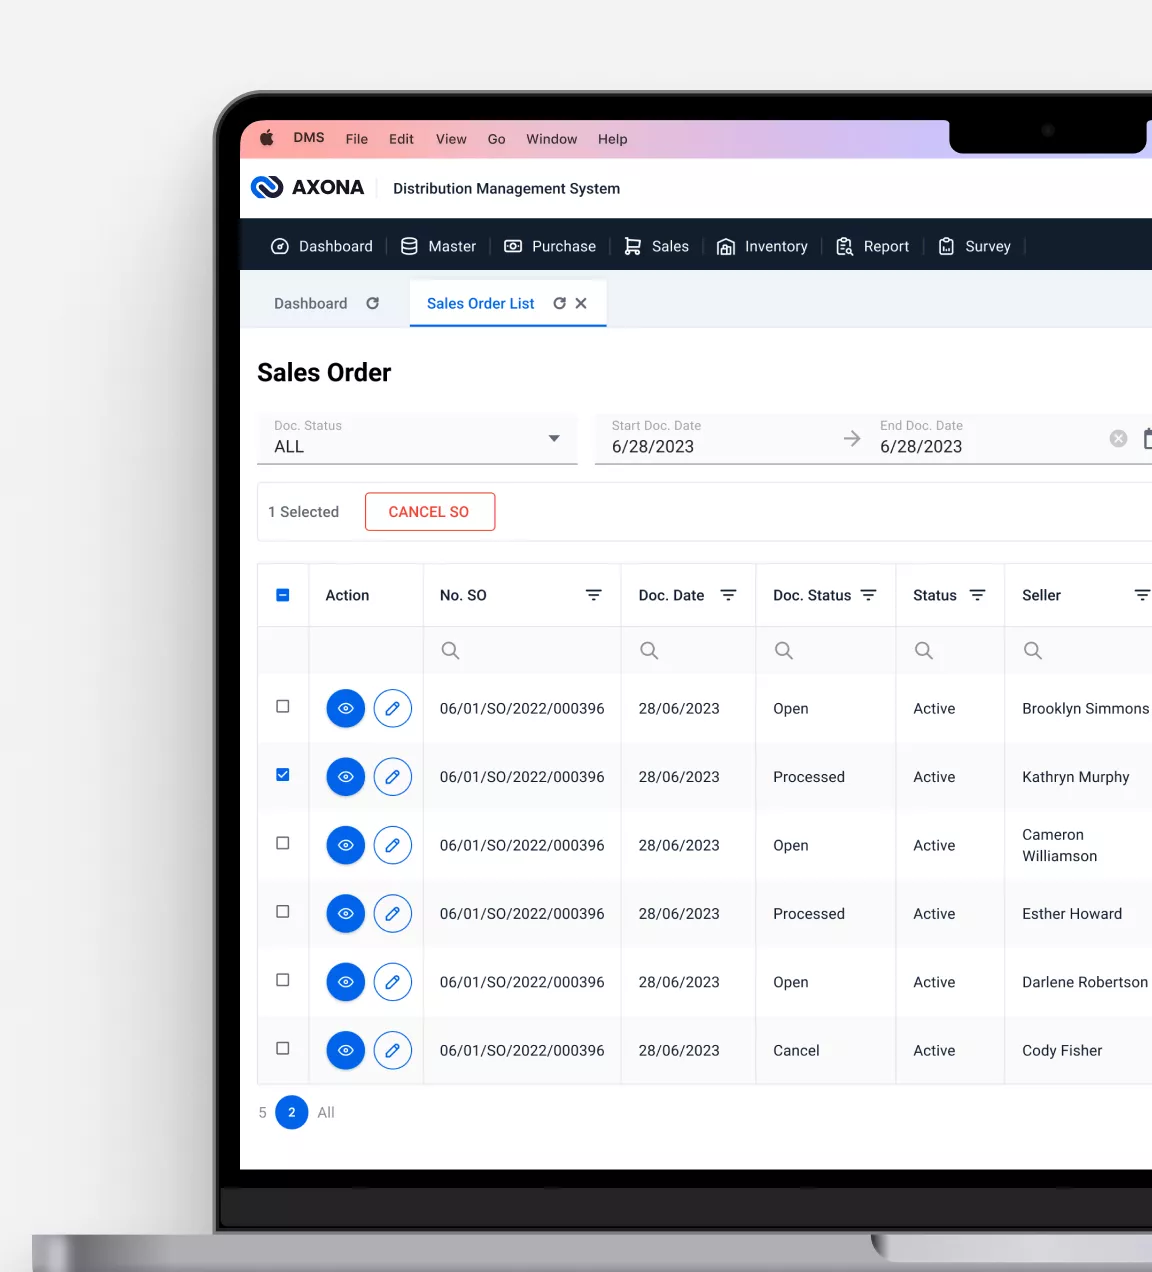Toggle the select-all checkbox in table header
Viewport: 1152px width, 1272px height.
click(283, 595)
